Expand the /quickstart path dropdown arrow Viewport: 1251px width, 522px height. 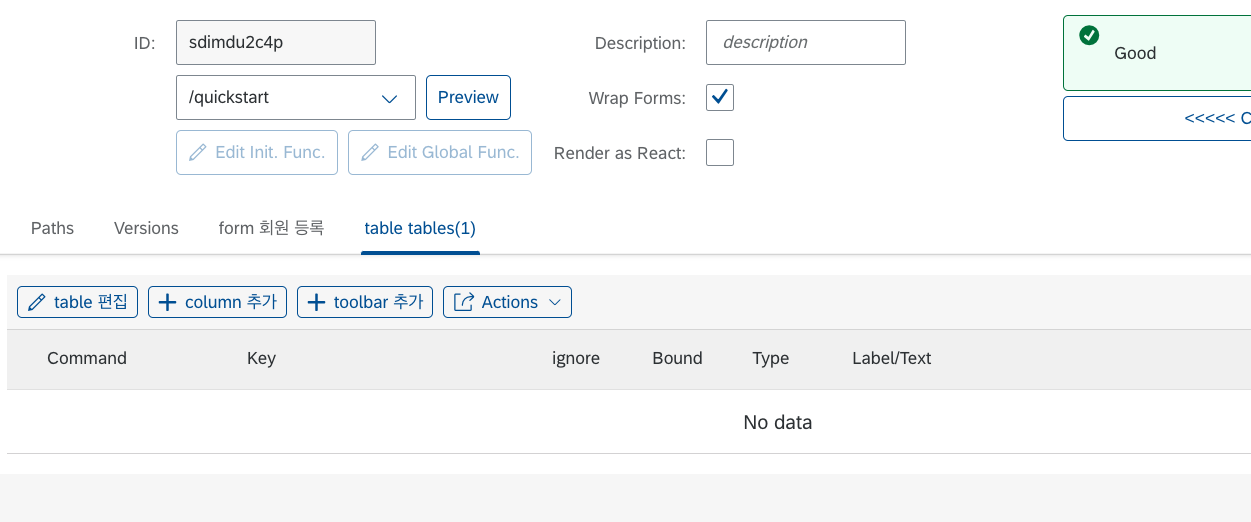tap(390, 98)
